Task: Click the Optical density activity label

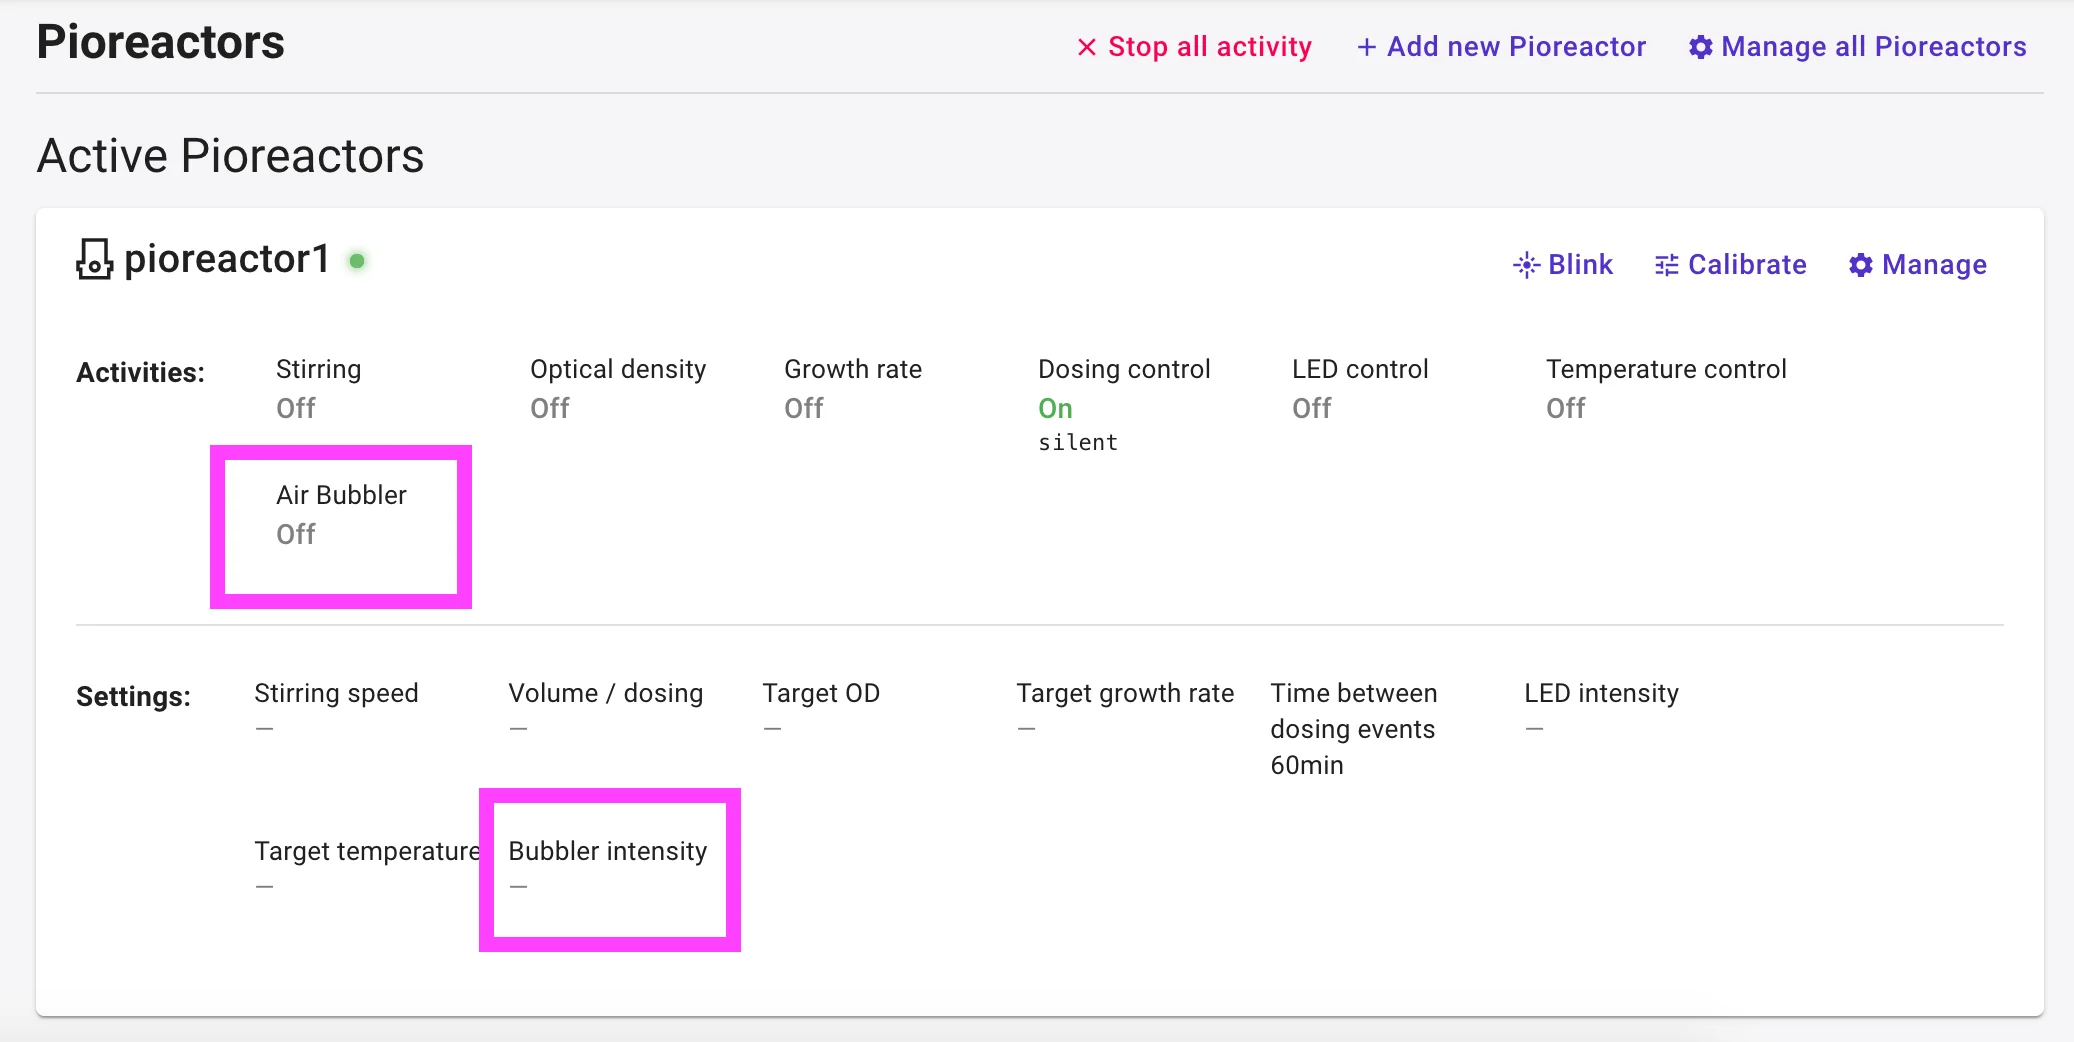Action: [x=618, y=369]
